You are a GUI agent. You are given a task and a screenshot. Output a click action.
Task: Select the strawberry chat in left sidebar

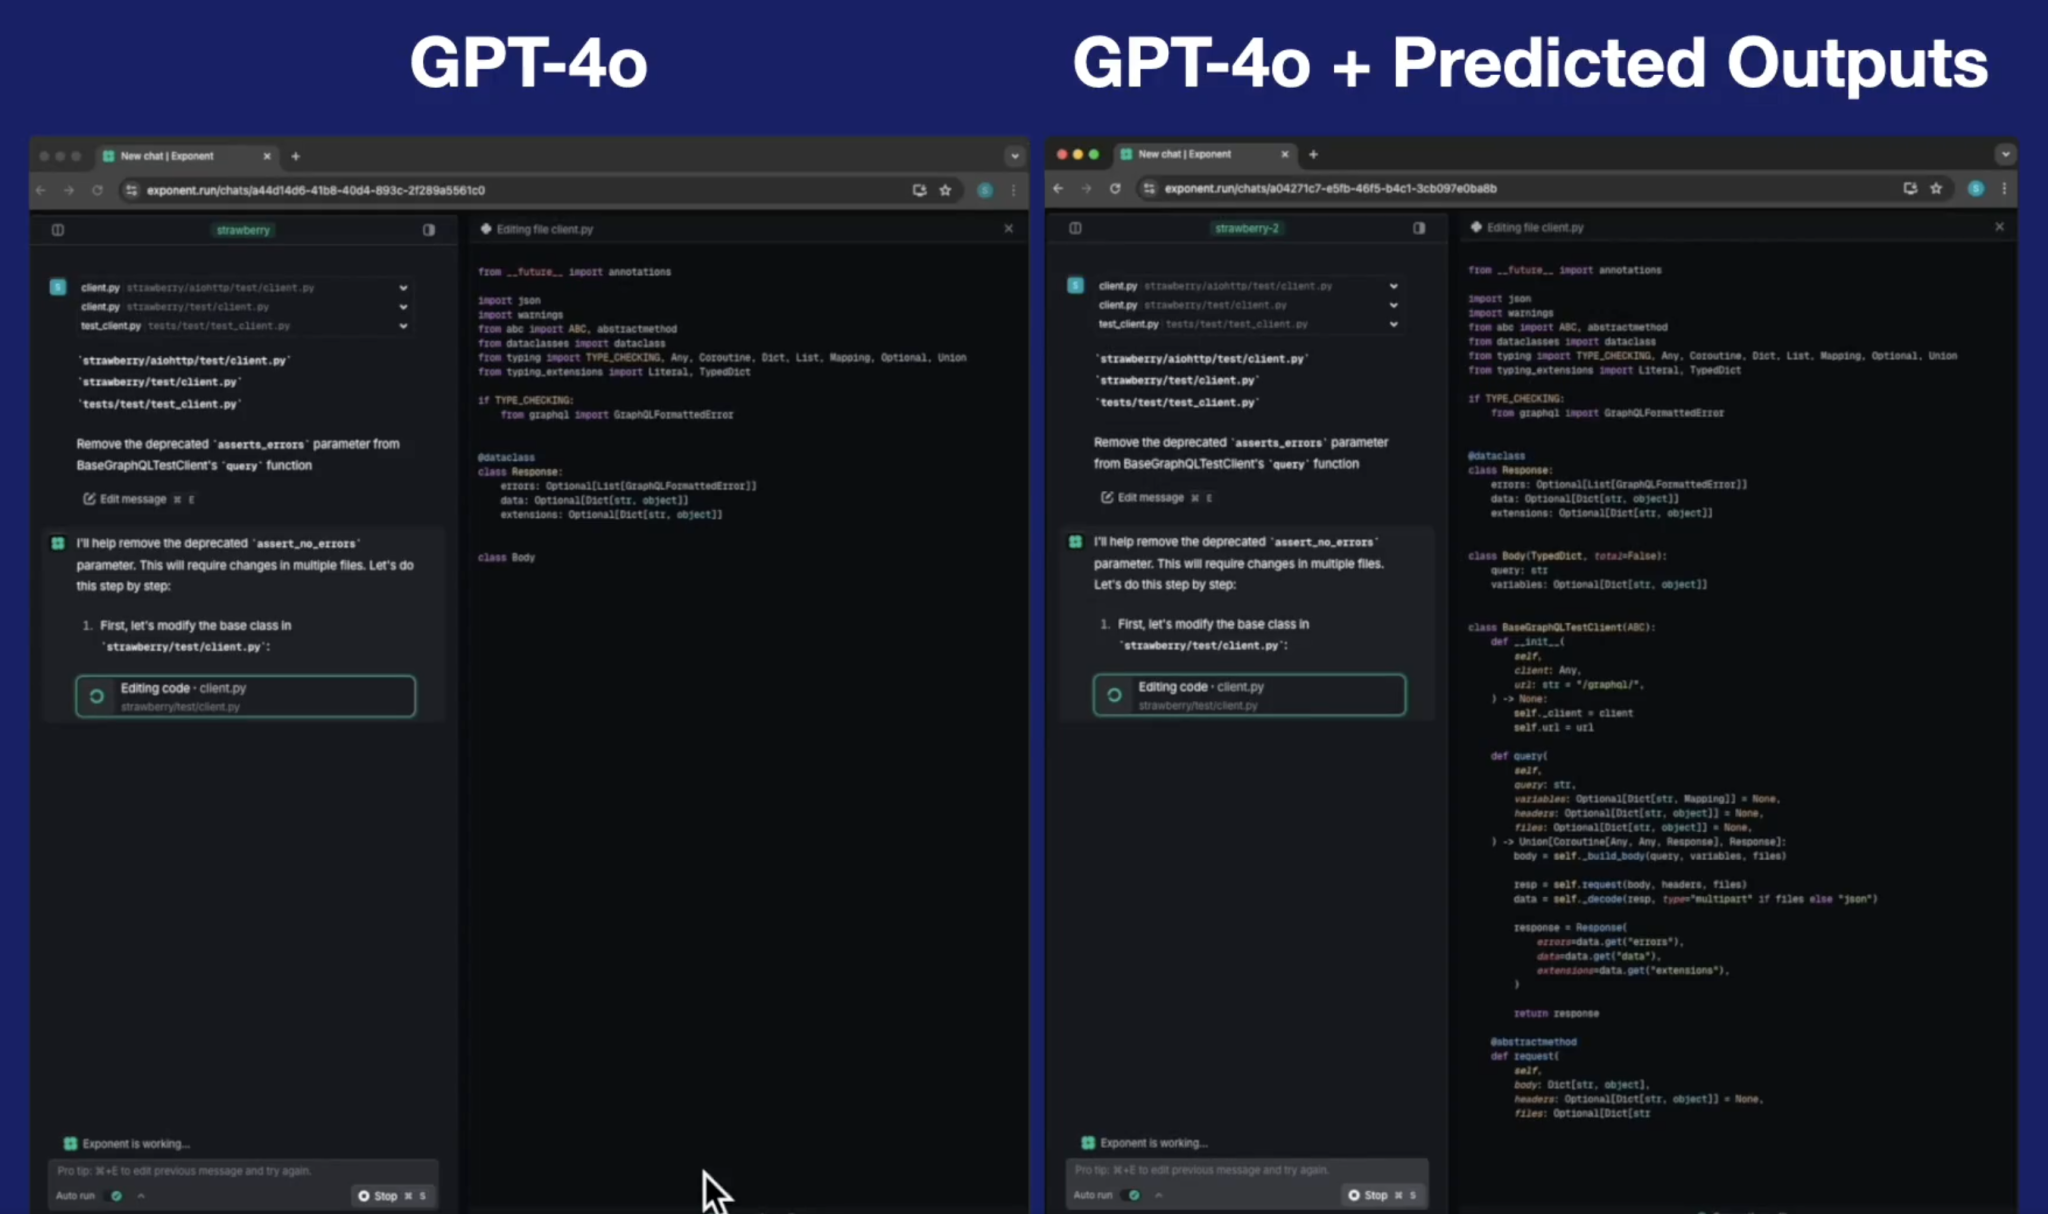click(x=241, y=228)
